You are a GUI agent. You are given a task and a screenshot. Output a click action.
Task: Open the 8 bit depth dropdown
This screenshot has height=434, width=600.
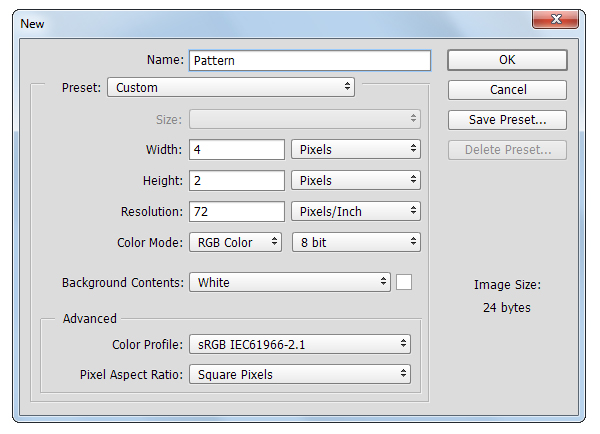click(x=356, y=242)
